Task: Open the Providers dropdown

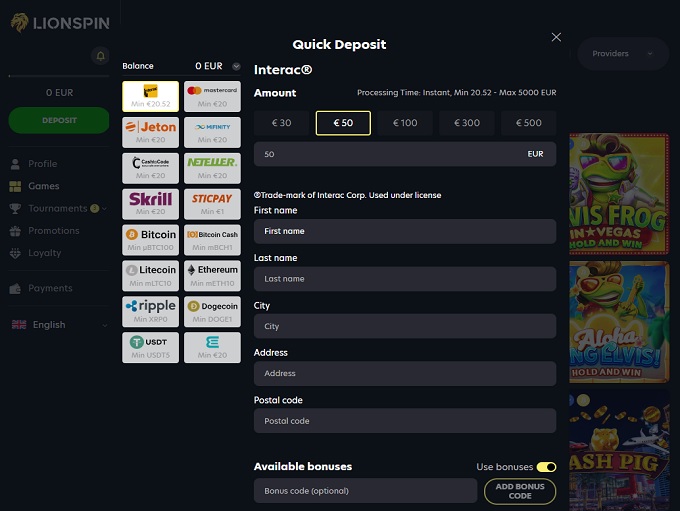Action: pyautogui.click(x=622, y=54)
